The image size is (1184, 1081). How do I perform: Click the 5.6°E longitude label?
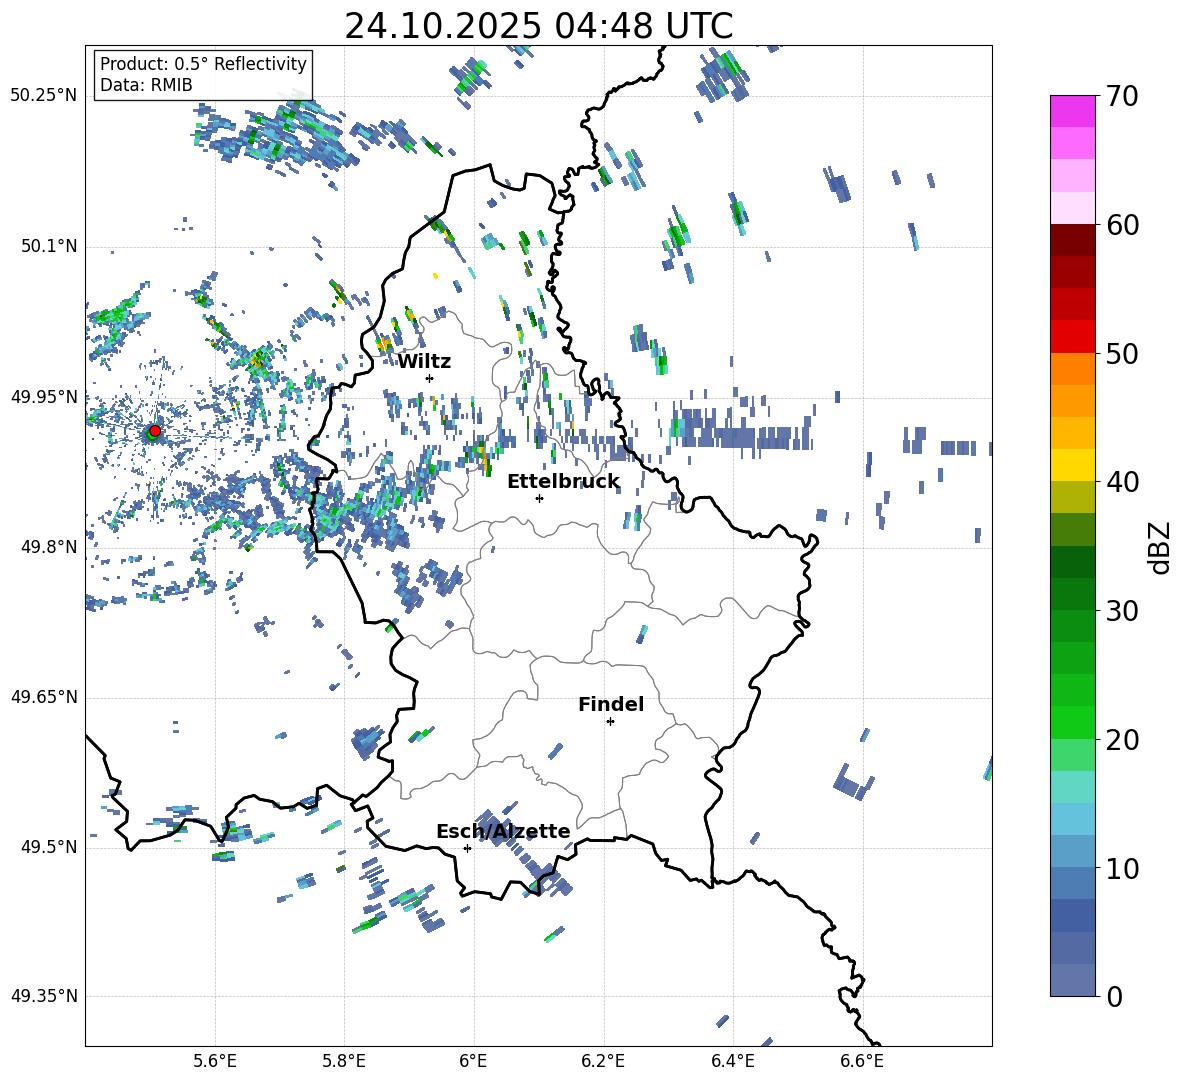215,1061
